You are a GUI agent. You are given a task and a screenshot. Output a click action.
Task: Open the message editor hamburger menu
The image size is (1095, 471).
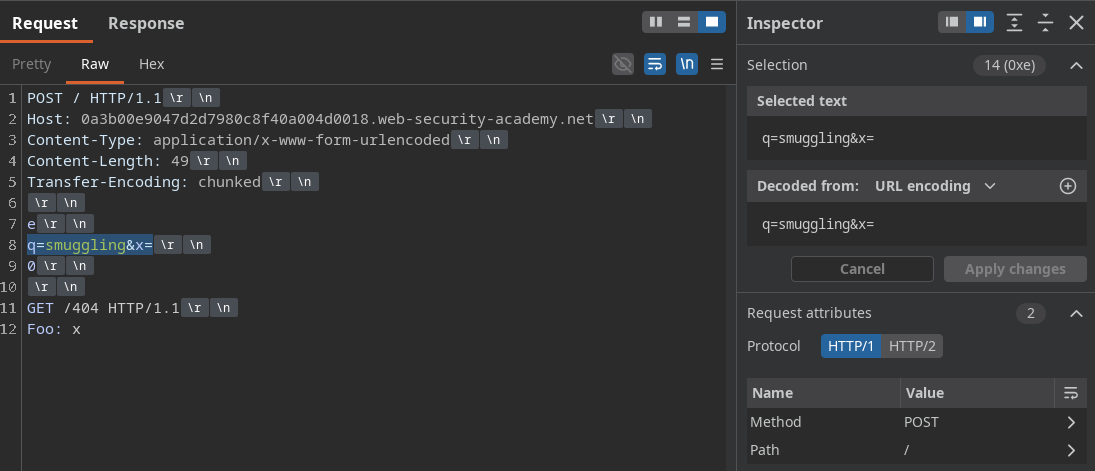pos(716,64)
